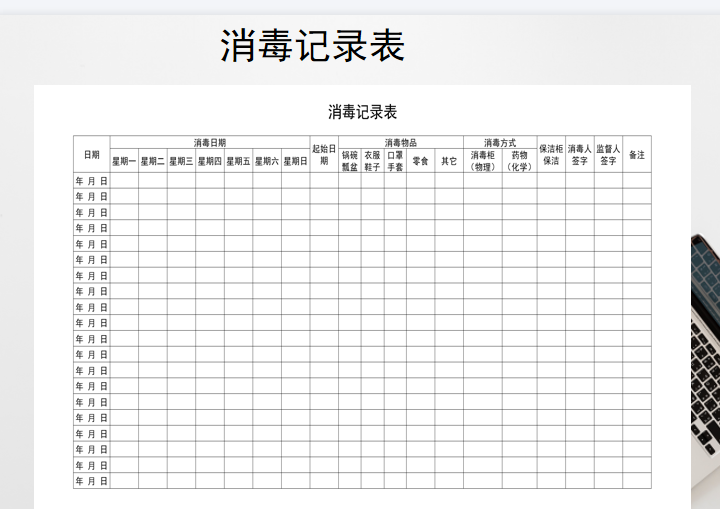
Task: Click the 监督人签字 column header
Action: tap(608, 155)
